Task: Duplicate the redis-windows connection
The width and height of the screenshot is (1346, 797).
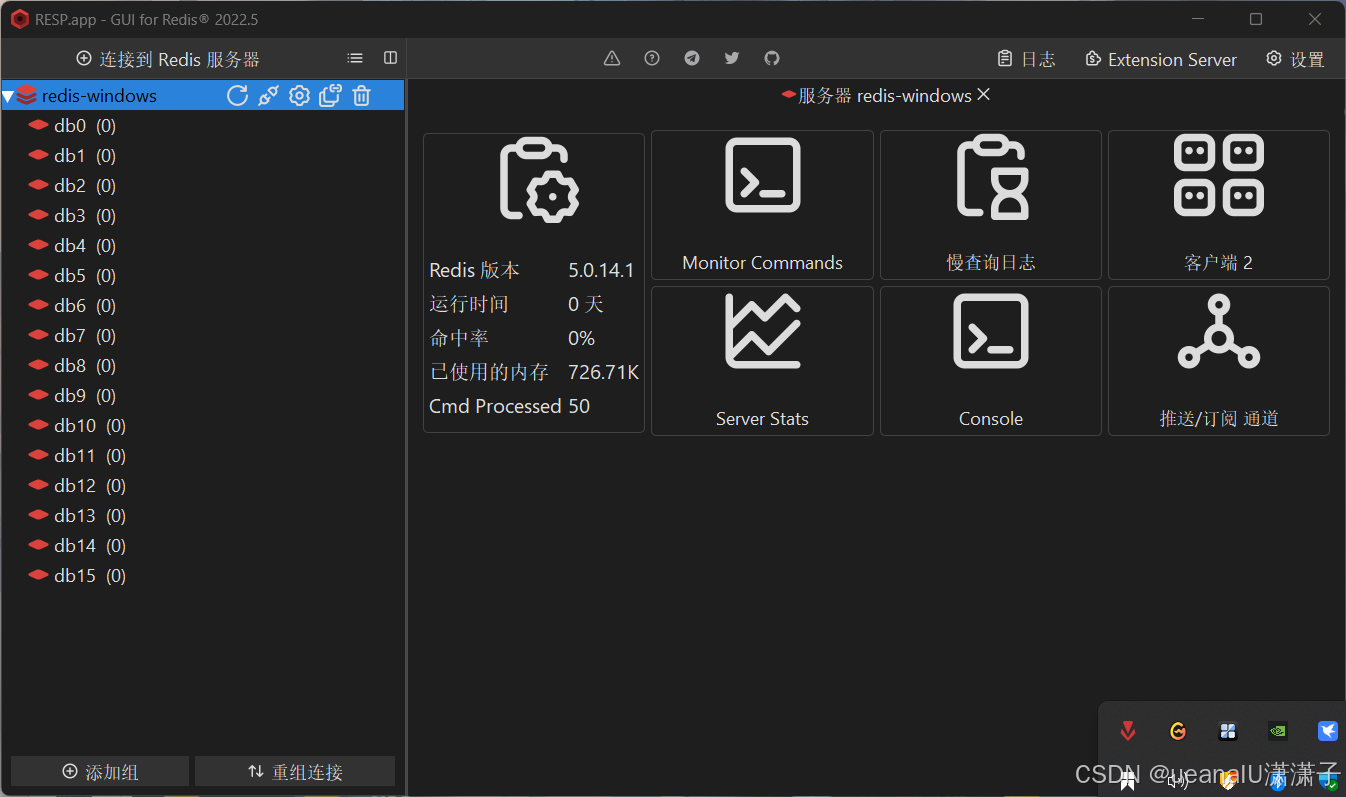Action: tap(330, 96)
